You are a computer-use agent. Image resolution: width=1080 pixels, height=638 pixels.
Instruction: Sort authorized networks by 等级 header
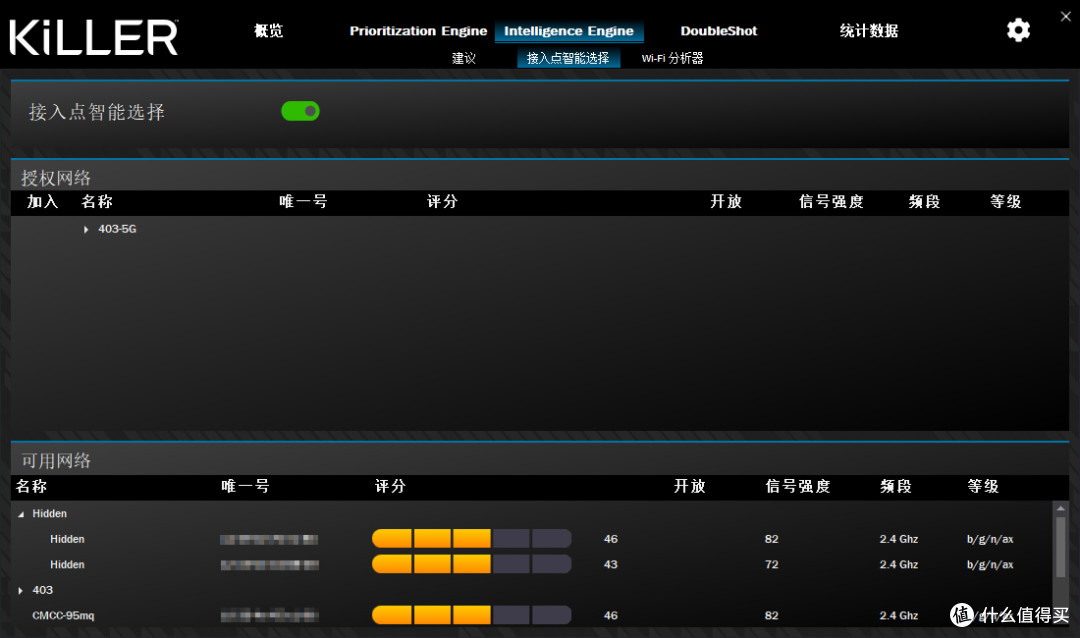[x=1006, y=202]
